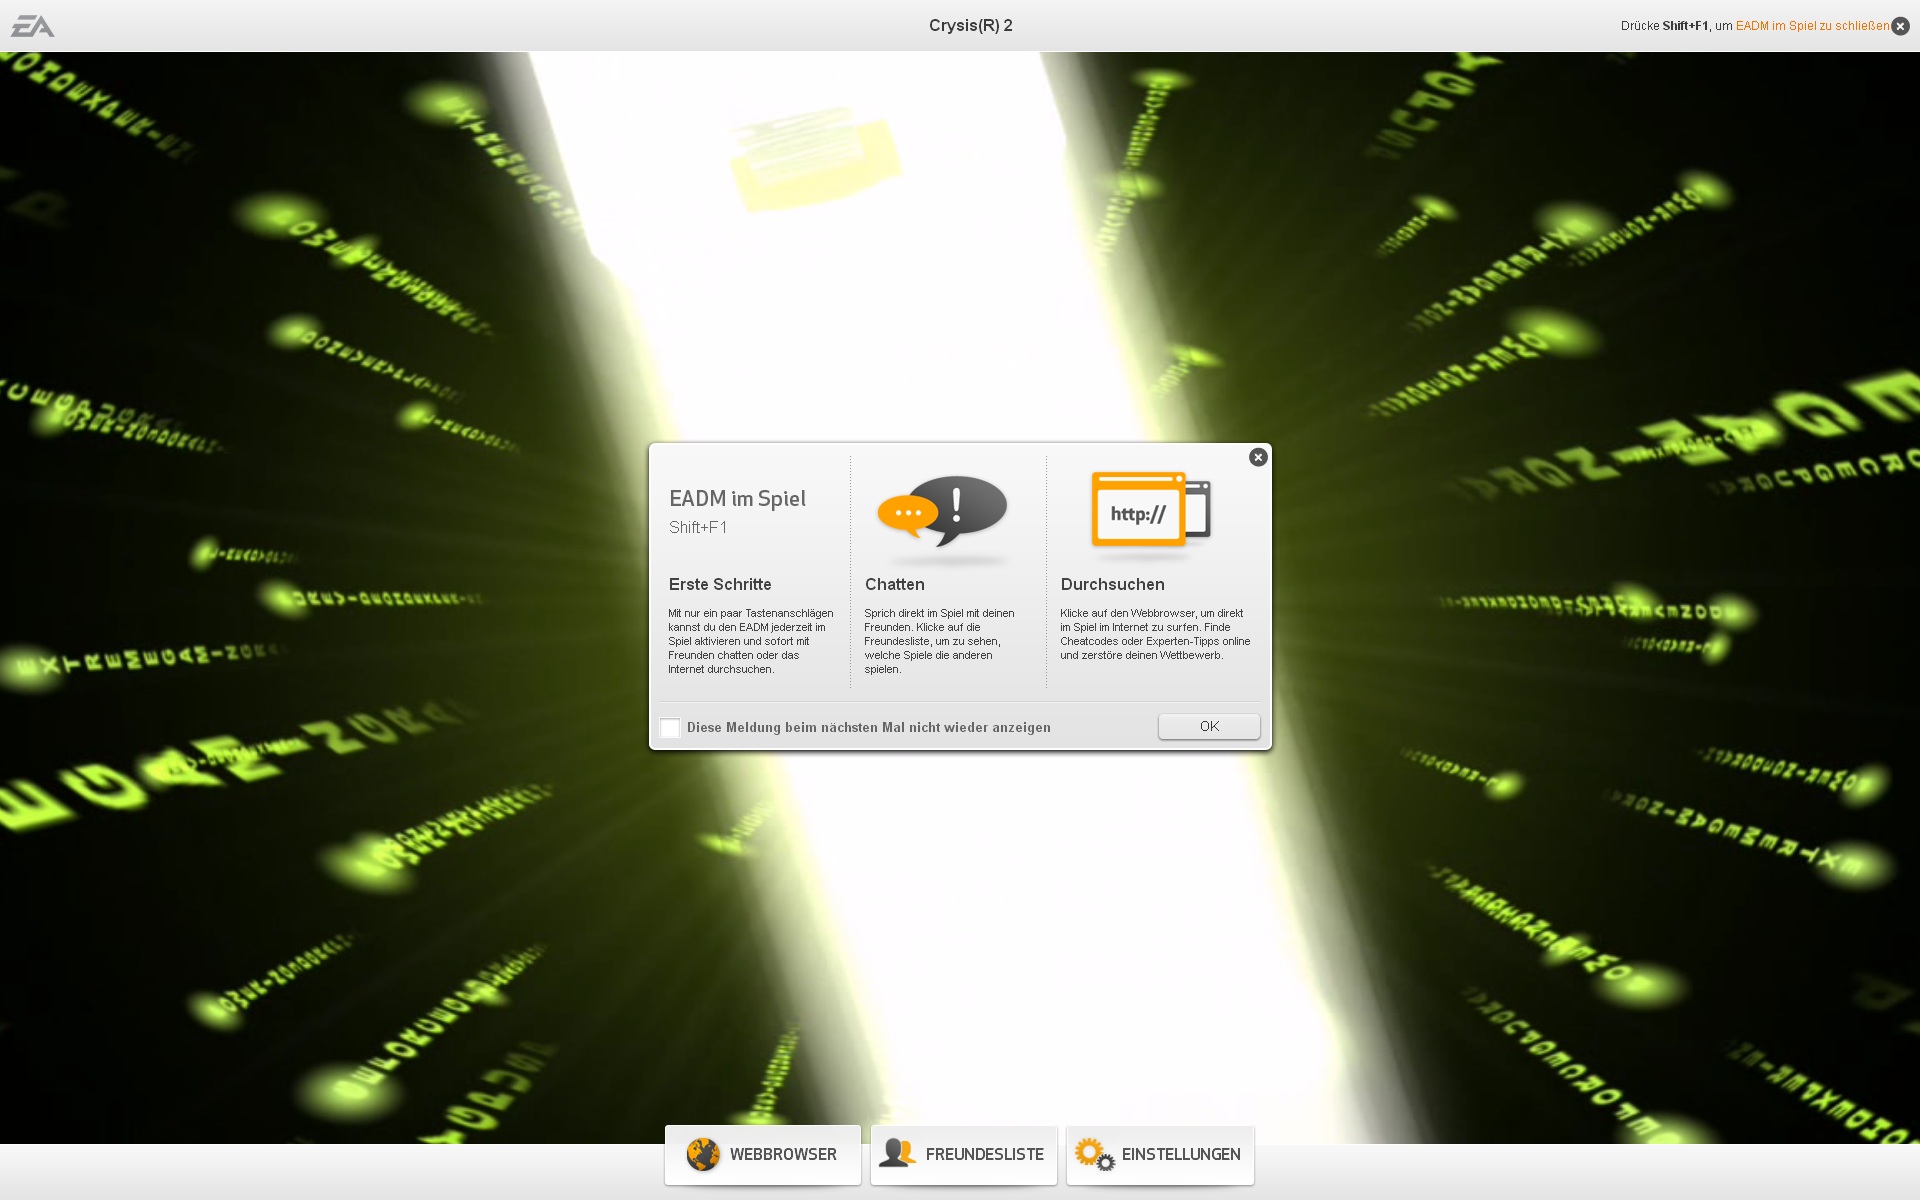Viewport: 1920px width, 1200px height.
Task: Close the EADM im Spiel dialog
Action: [x=1258, y=457]
